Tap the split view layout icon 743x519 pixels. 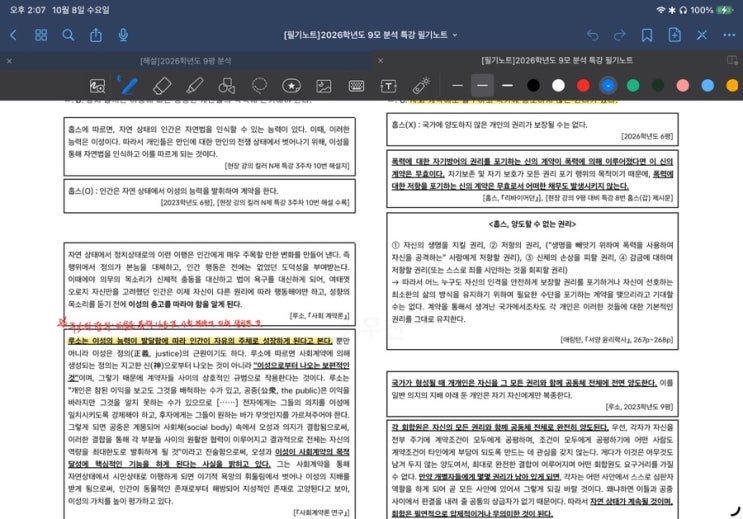point(732,60)
